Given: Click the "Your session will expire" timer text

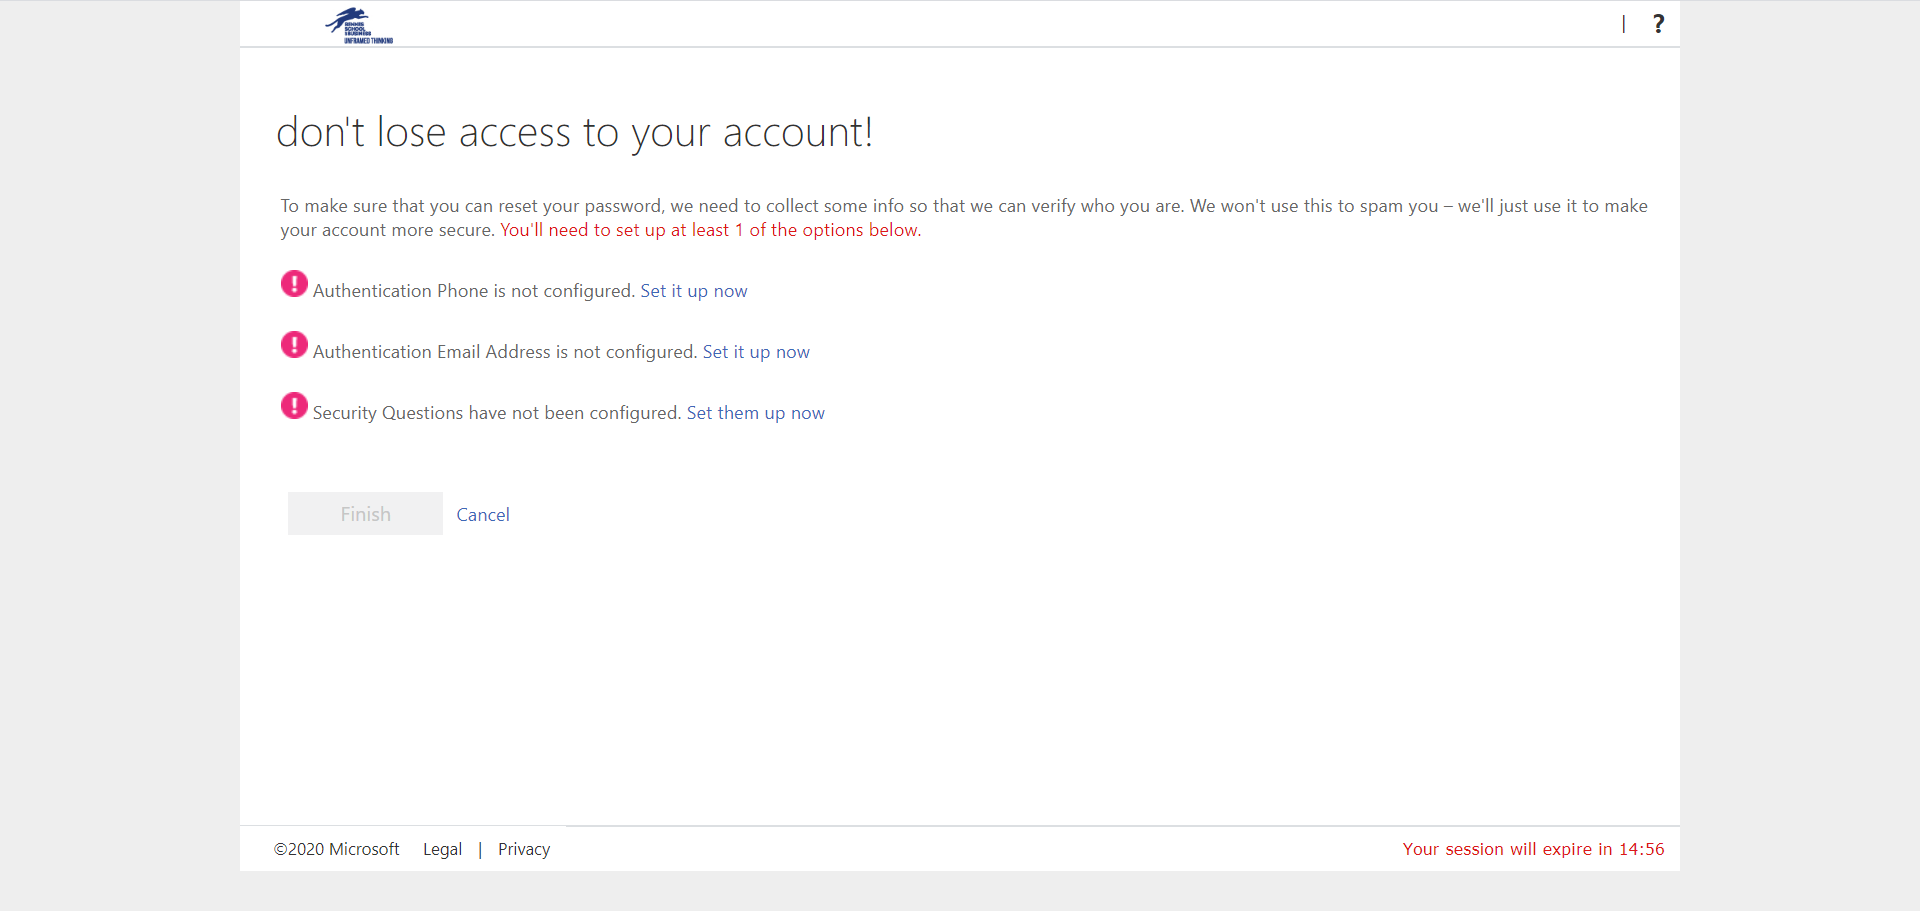Looking at the screenshot, I should tap(1533, 849).
